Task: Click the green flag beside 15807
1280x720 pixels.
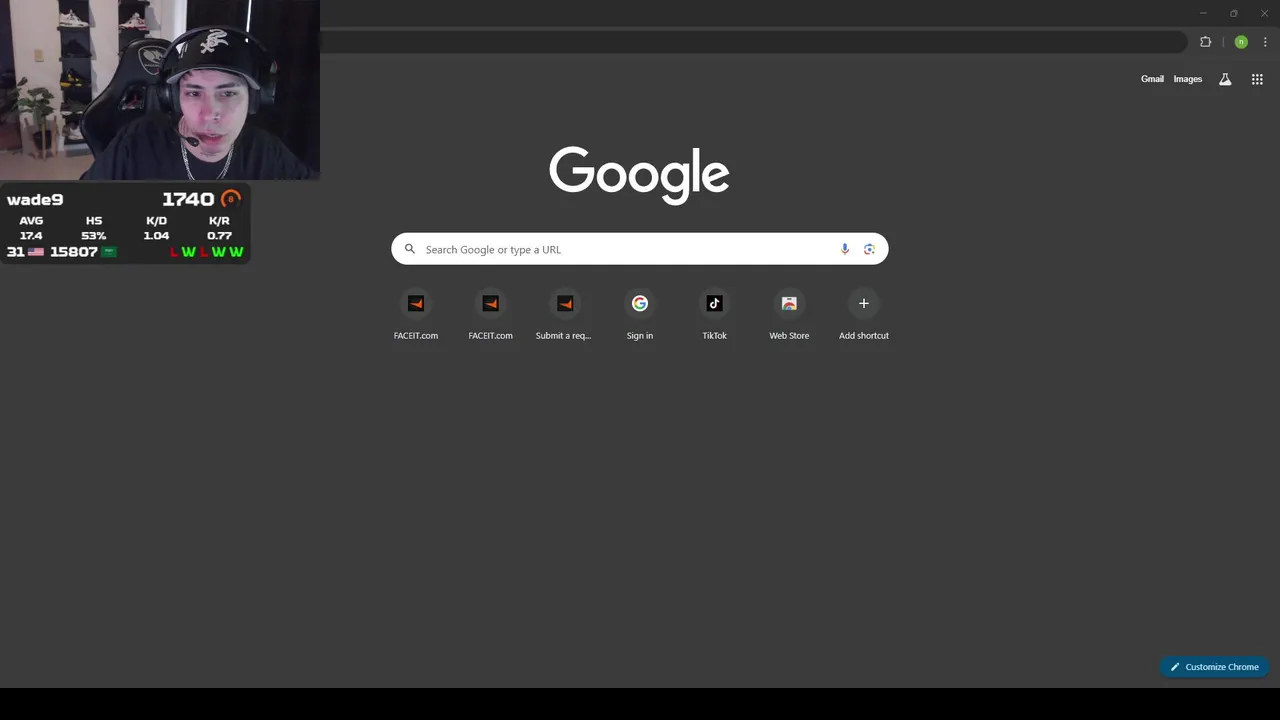Action: point(109,252)
